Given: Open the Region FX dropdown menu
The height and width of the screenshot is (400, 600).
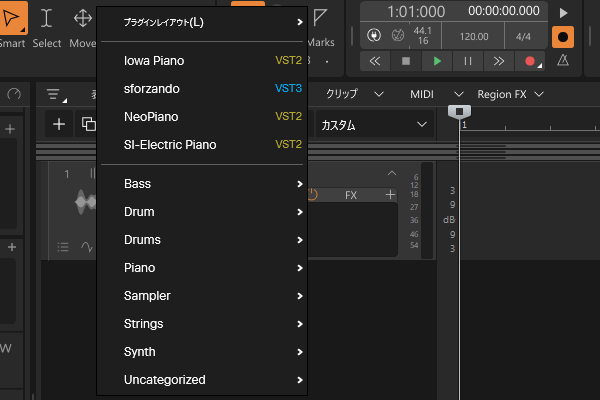Looking at the screenshot, I should (510, 94).
